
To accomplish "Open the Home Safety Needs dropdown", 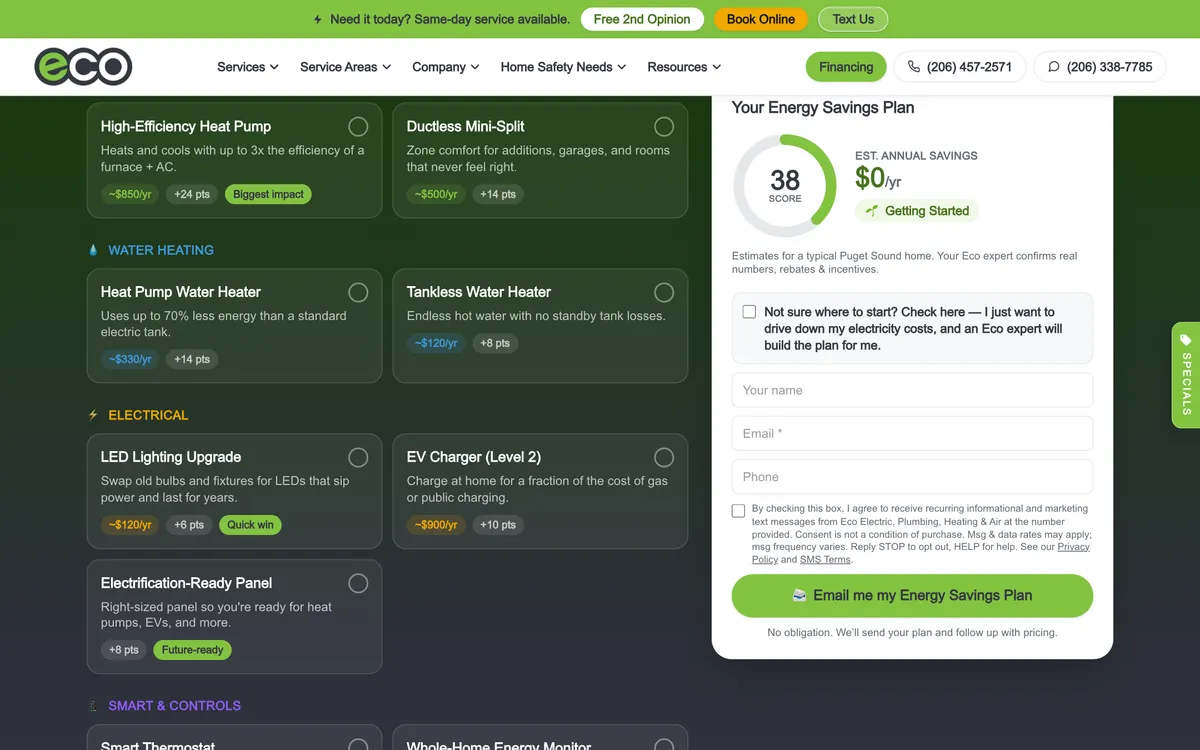I will click(x=563, y=67).
